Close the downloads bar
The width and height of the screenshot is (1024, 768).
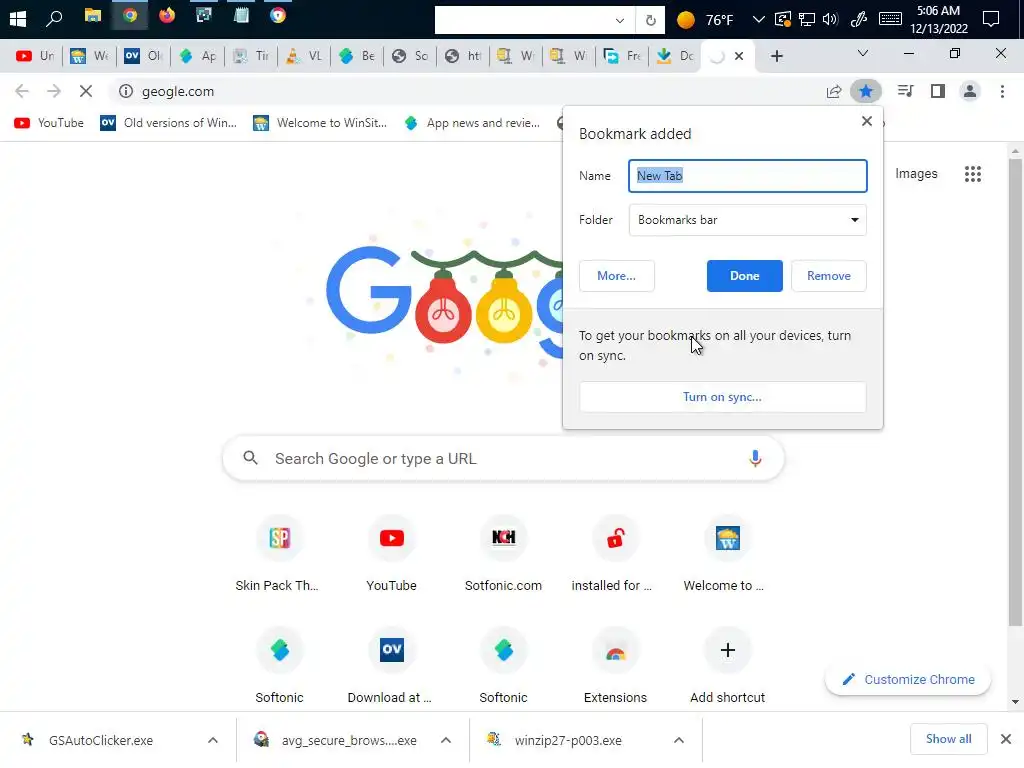tap(1006, 739)
